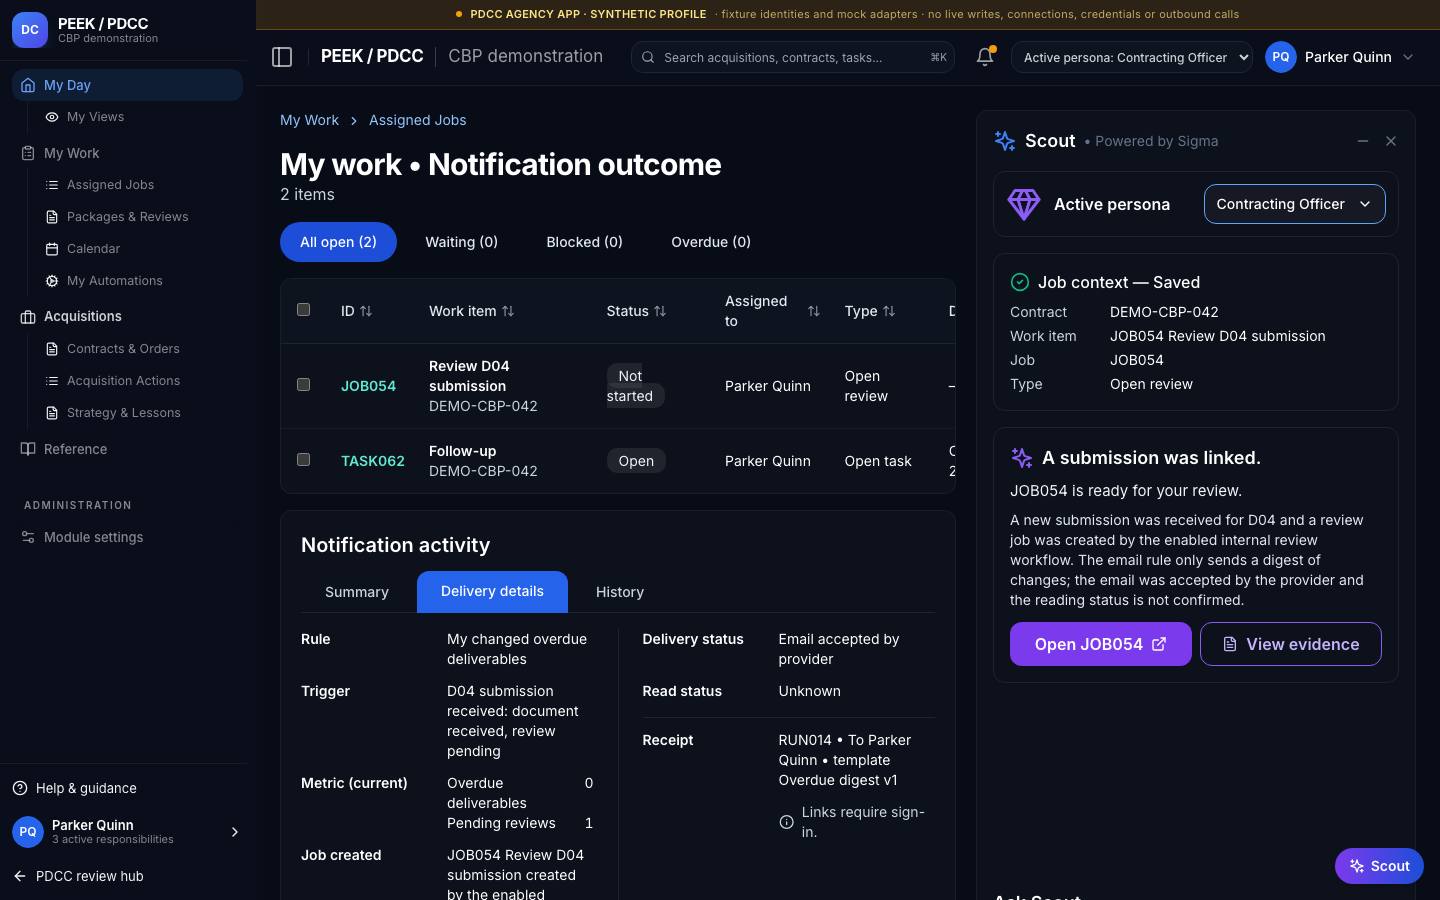Open My Views in sidebar
The height and width of the screenshot is (900, 1440).
click(95, 117)
